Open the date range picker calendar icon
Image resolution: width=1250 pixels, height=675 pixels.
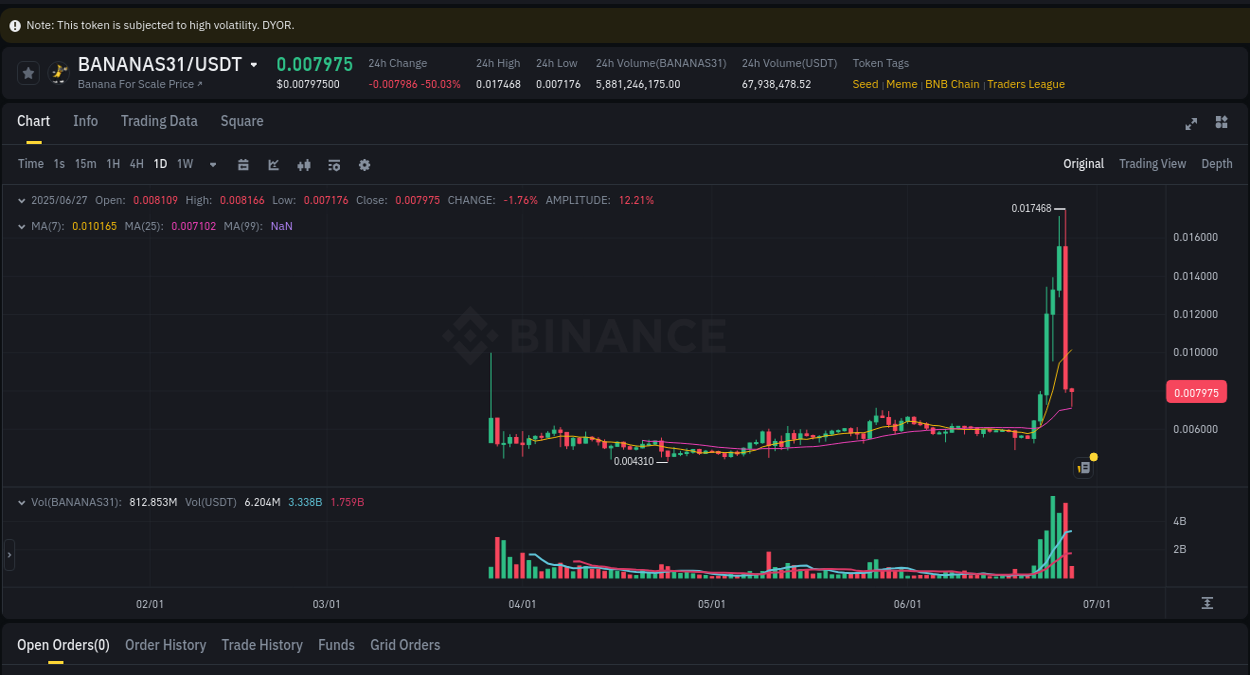click(243, 164)
